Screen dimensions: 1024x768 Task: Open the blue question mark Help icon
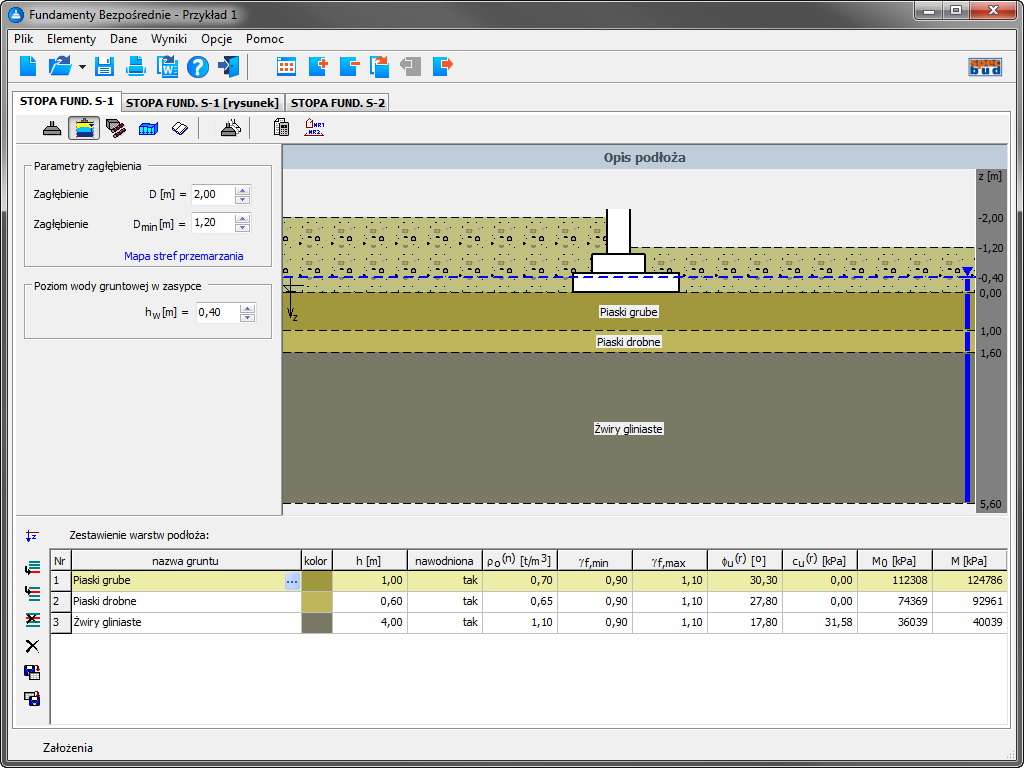tap(198, 67)
